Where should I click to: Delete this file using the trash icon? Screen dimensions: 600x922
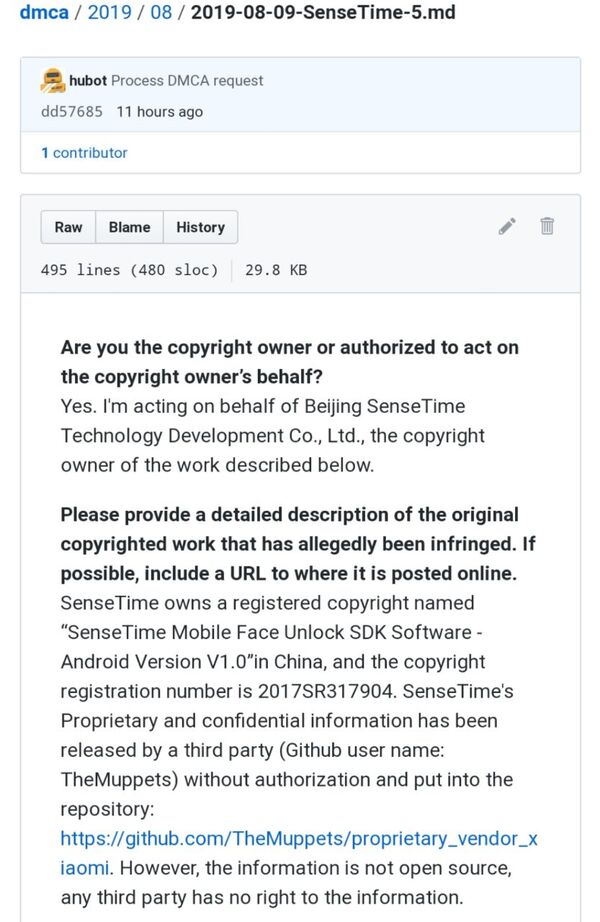pos(547,226)
